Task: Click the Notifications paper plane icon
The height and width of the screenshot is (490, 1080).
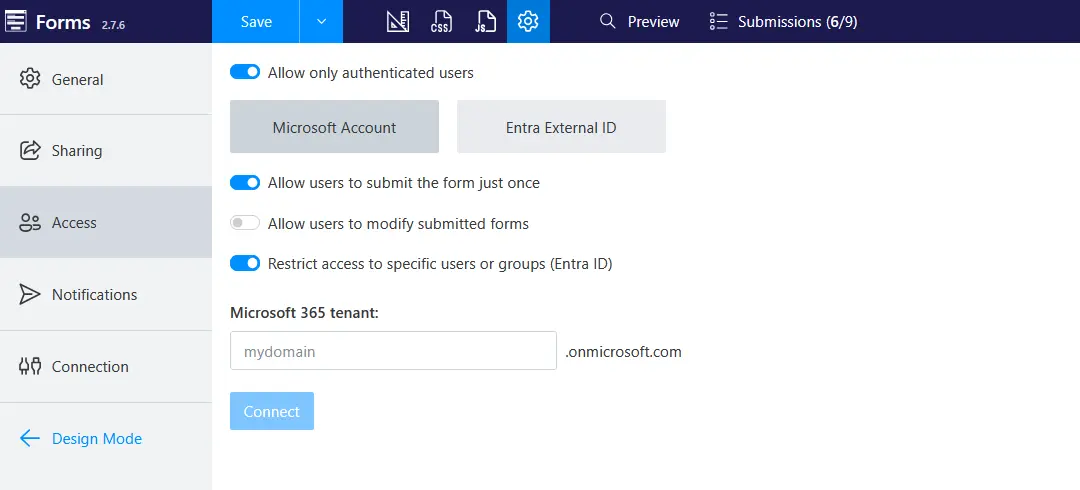Action: coord(30,294)
